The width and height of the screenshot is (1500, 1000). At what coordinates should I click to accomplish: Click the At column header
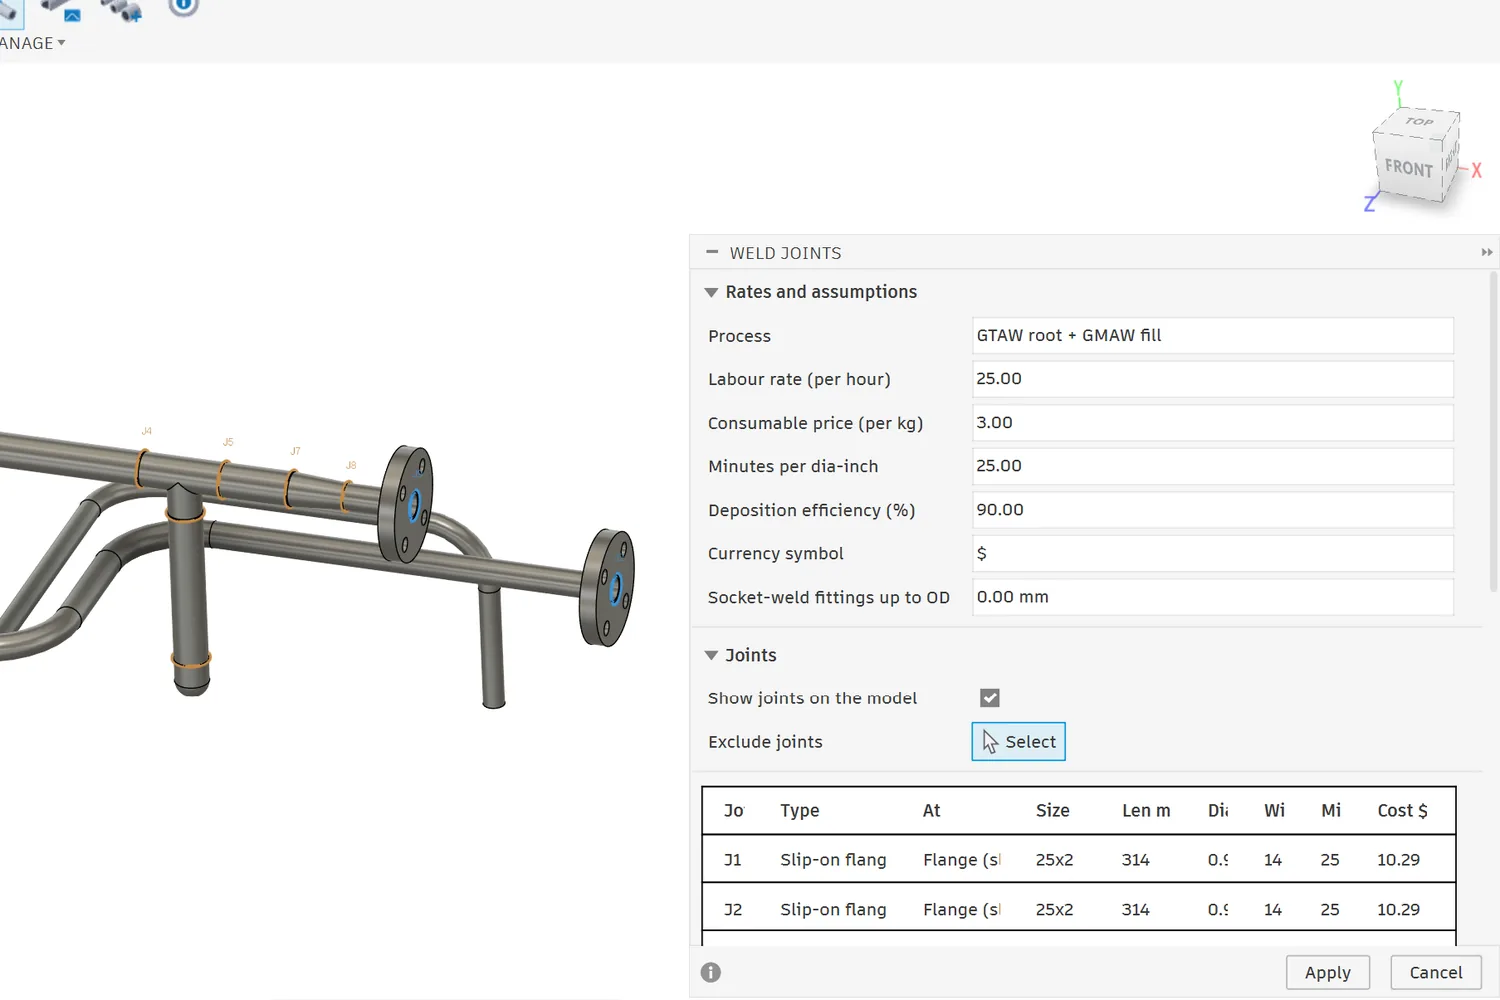tap(931, 810)
